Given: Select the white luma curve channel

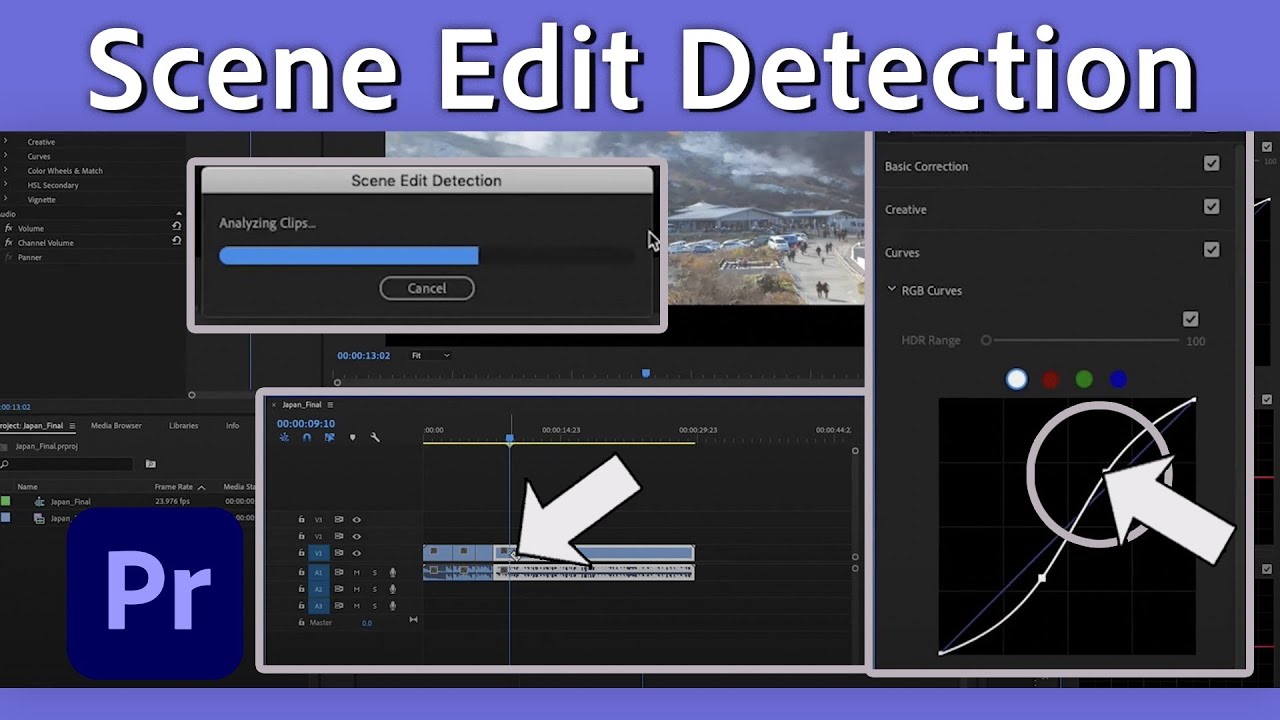Looking at the screenshot, I should 1016,379.
